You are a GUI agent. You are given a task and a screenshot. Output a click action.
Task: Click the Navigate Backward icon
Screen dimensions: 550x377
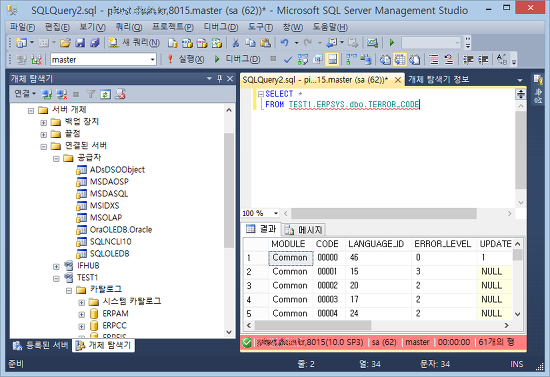pos(330,43)
